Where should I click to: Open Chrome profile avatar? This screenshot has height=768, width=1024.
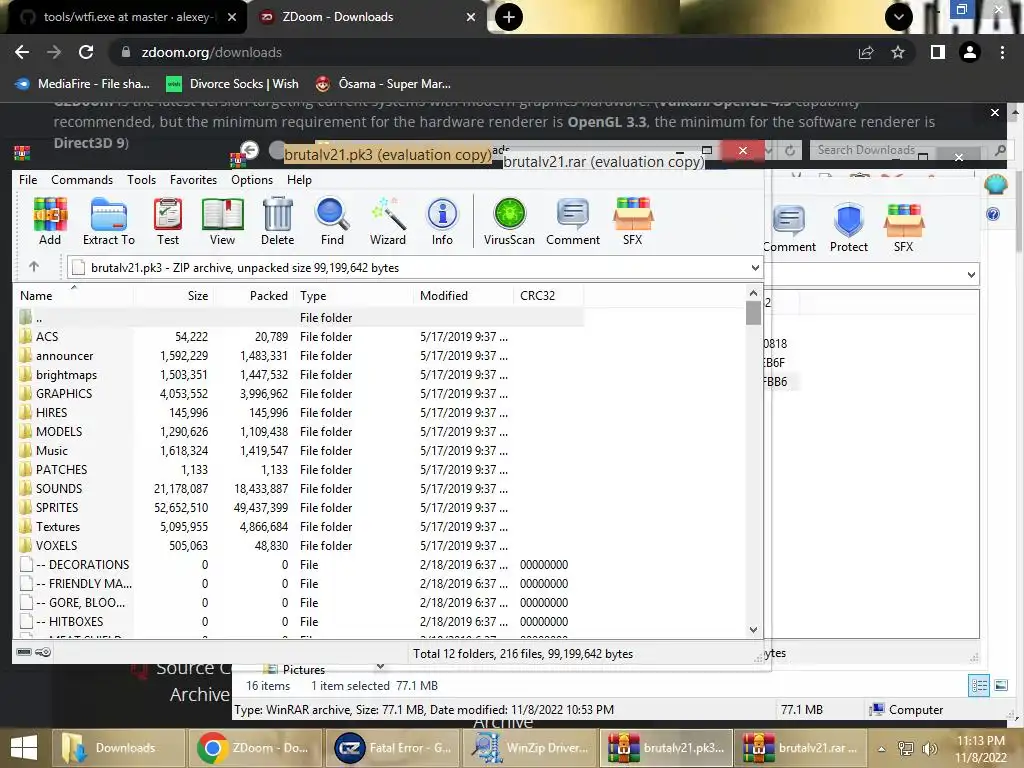(x=970, y=52)
